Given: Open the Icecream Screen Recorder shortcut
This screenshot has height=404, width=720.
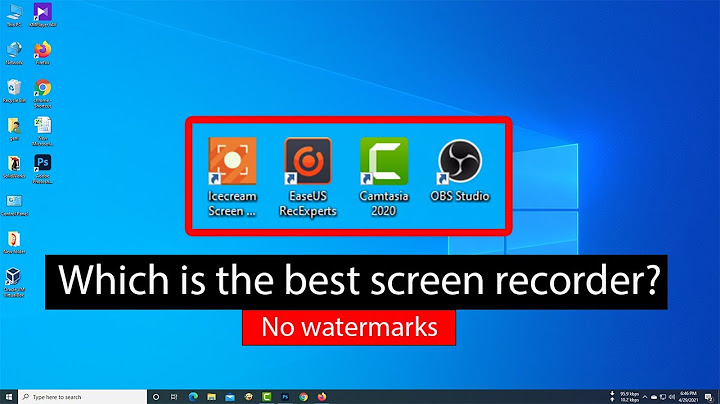Looking at the screenshot, I should pyautogui.click(x=232, y=177).
